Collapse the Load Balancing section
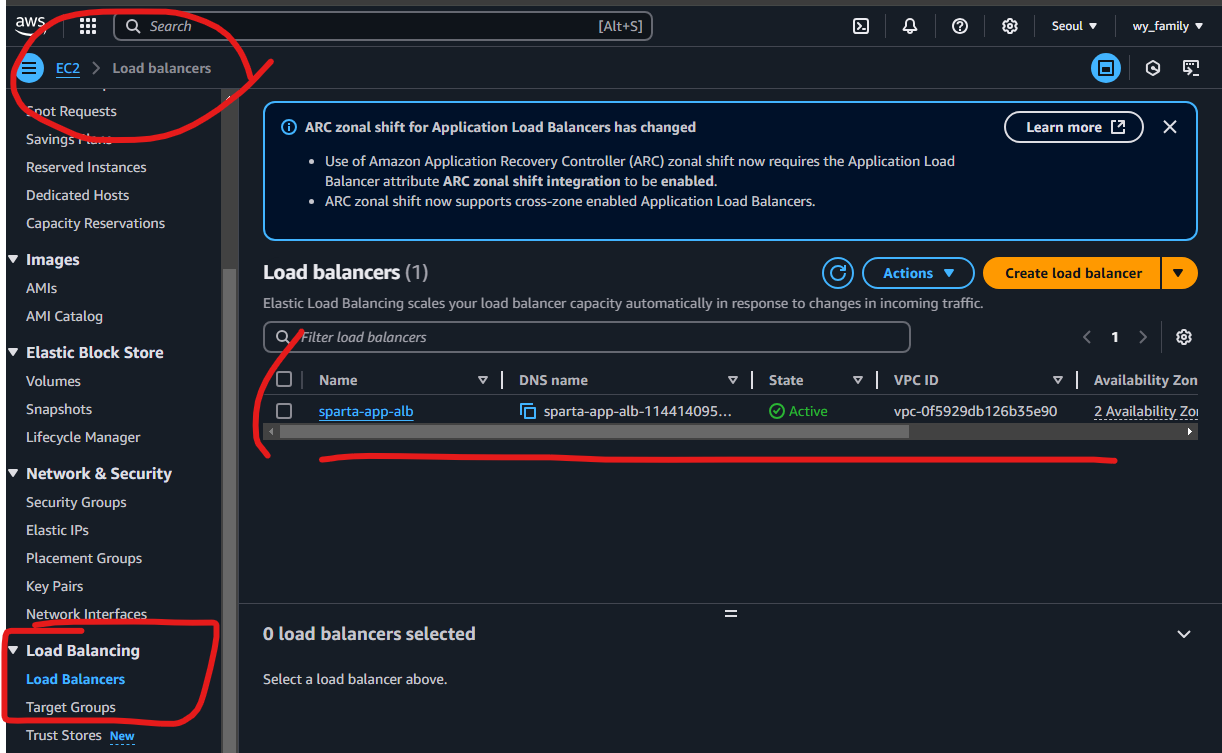Screen dimensions: 1222x753 (x=14, y=650)
